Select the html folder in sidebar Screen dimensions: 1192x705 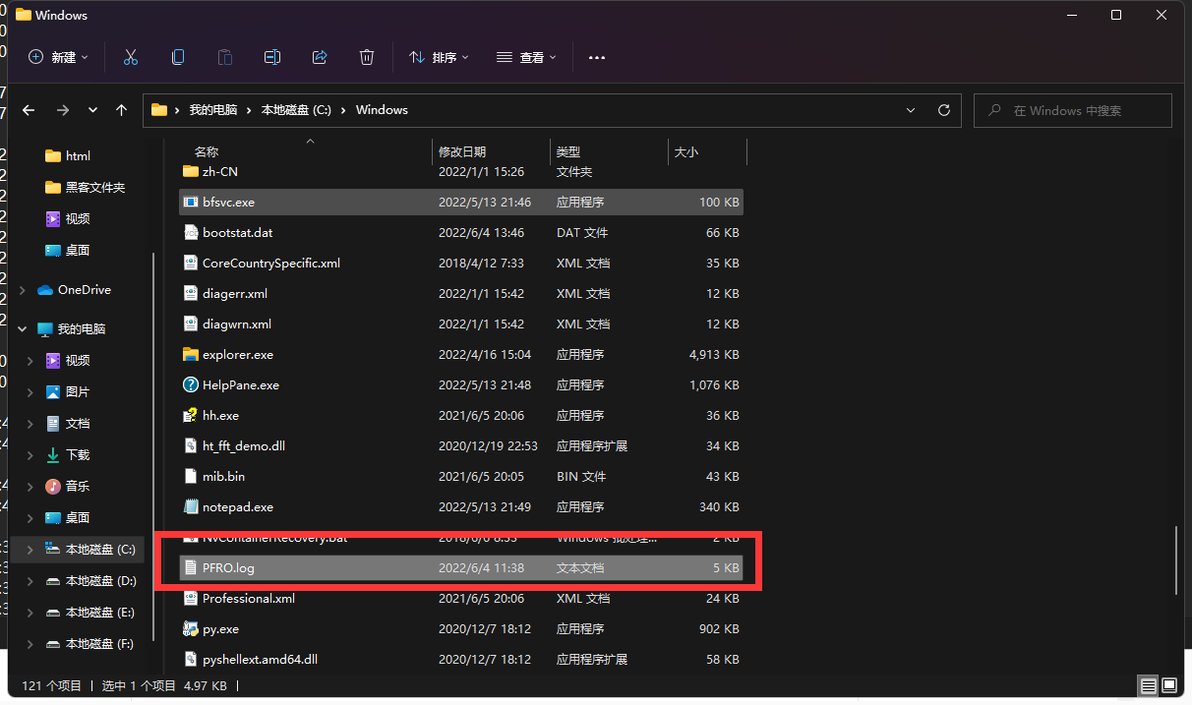click(x=68, y=156)
